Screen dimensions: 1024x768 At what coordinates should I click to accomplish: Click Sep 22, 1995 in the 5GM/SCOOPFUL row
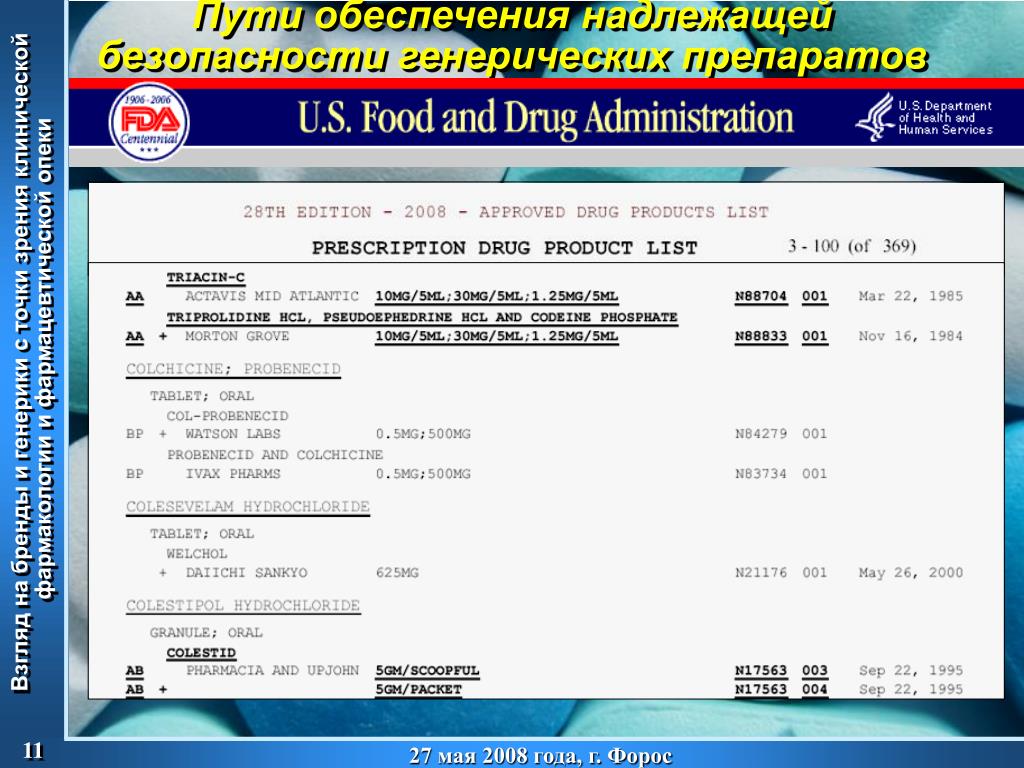[910, 671]
